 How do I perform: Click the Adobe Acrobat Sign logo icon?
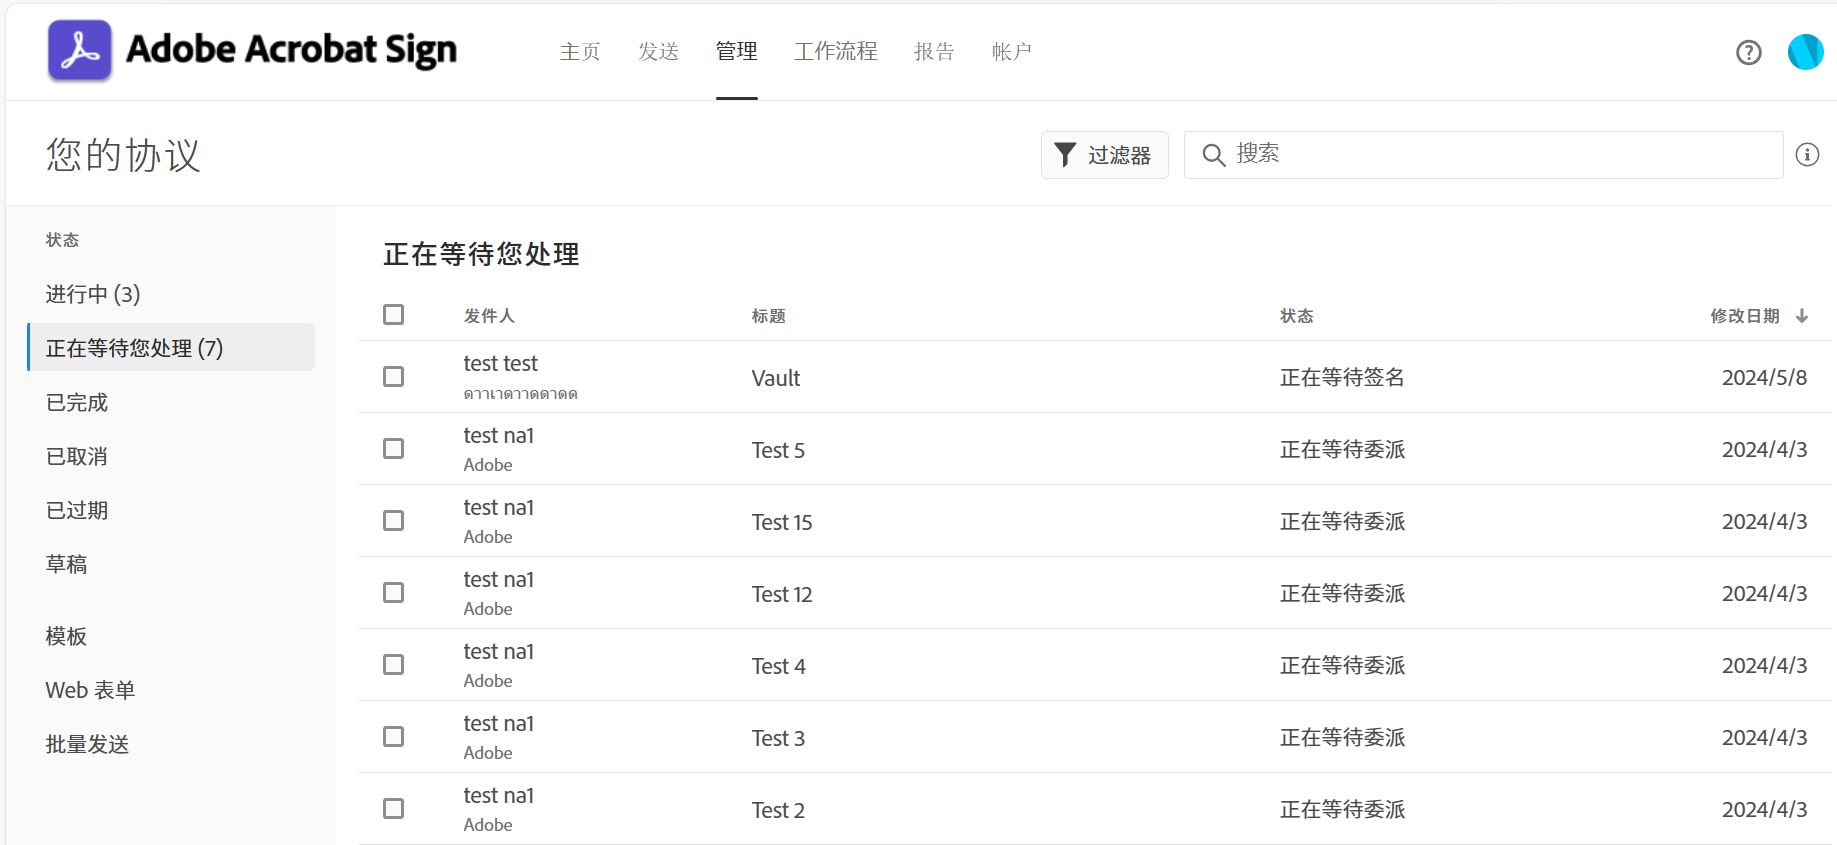pyautogui.click(x=80, y=50)
